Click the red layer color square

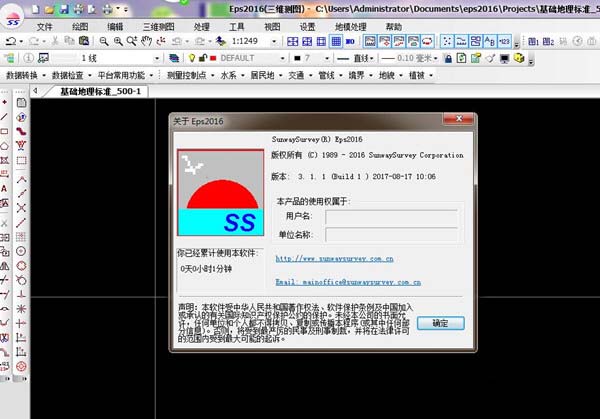coord(214,58)
